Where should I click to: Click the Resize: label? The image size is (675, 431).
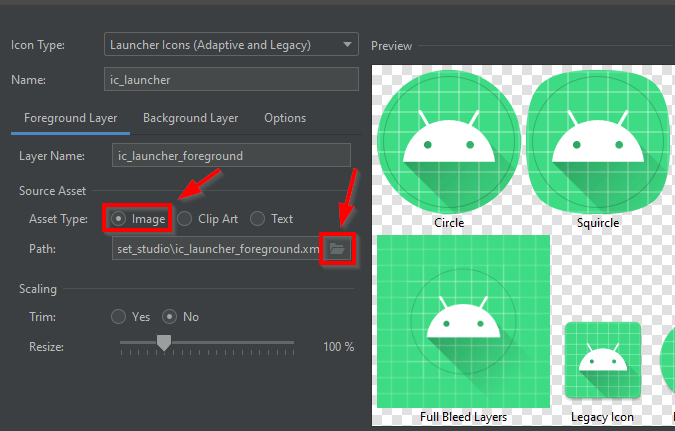click(x=46, y=347)
